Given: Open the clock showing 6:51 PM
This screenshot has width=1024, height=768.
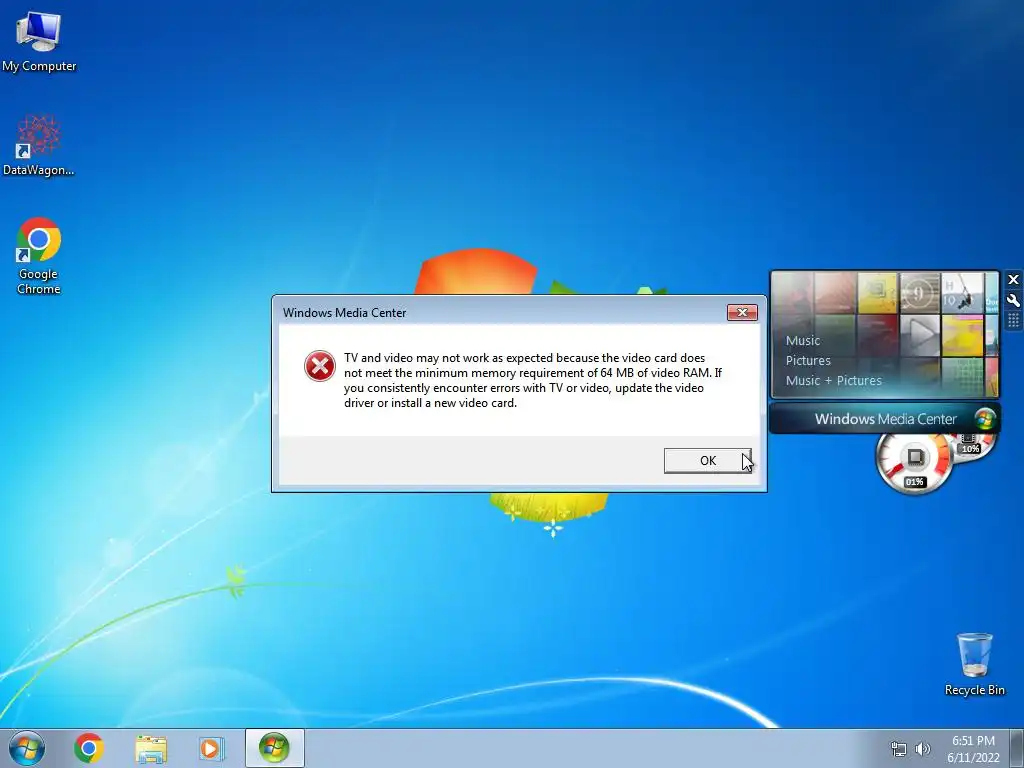Looking at the screenshot, I should tap(973, 749).
